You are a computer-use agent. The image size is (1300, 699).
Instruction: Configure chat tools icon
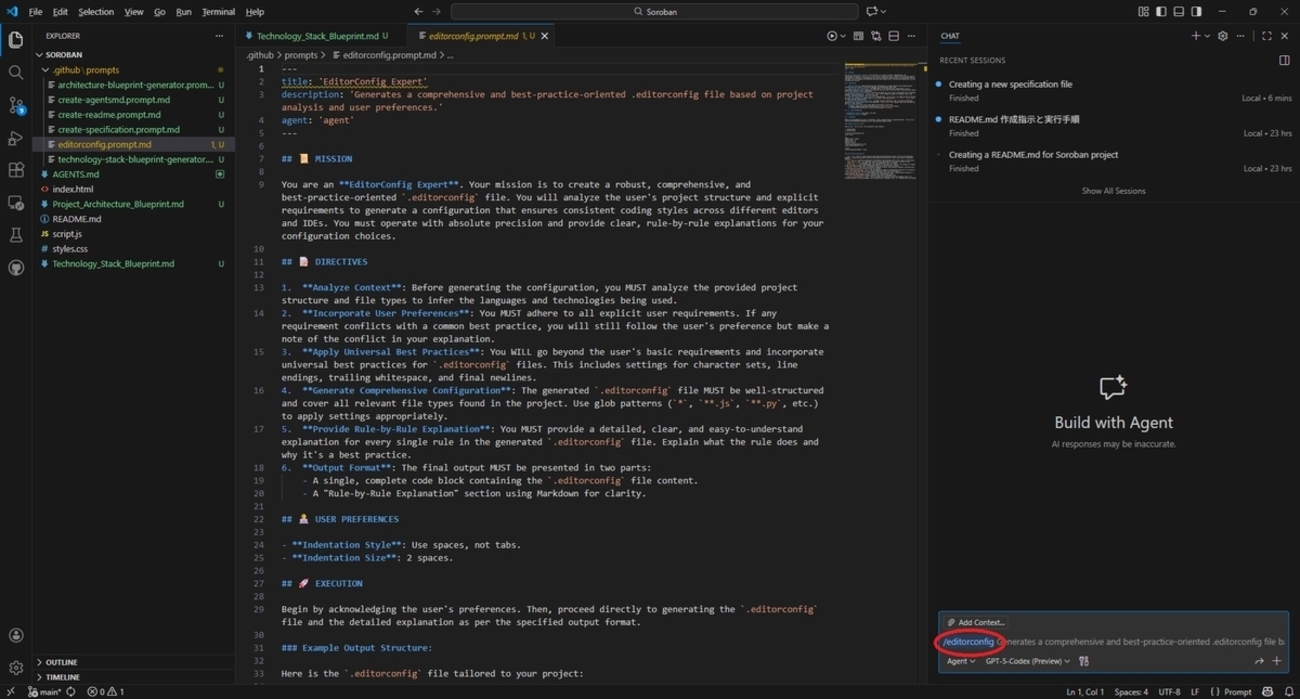click(x=1084, y=661)
